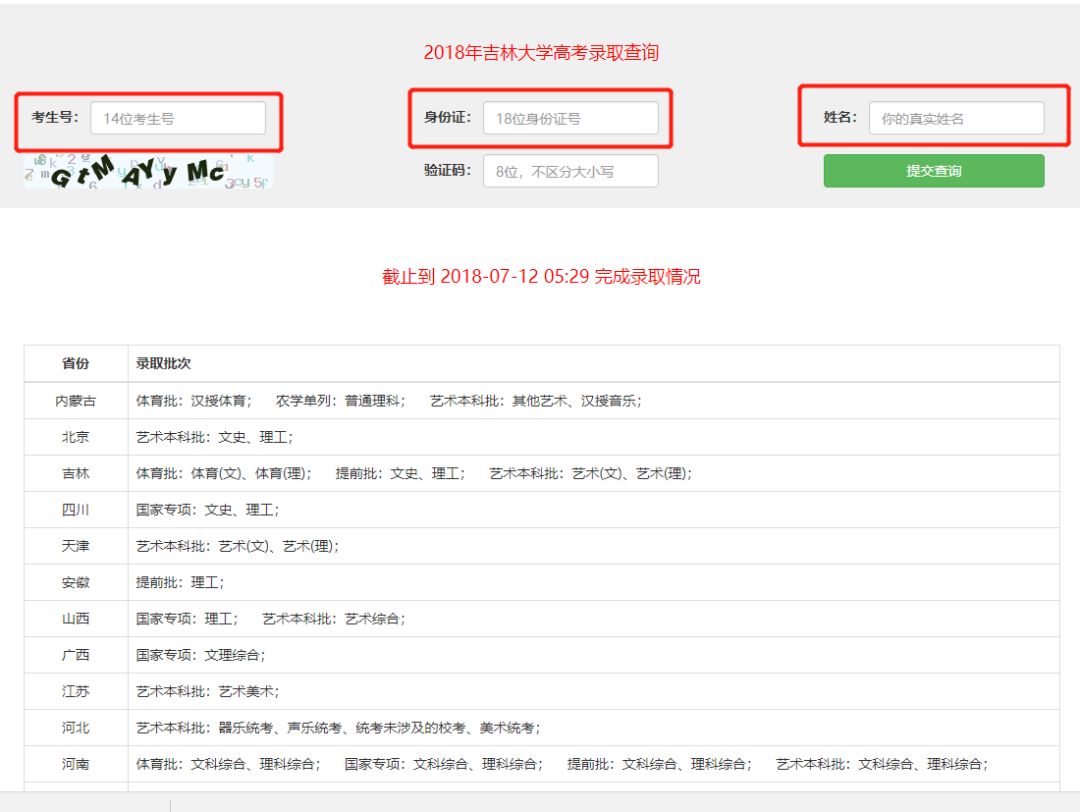Image resolution: width=1080 pixels, height=812 pixels.
Task: Select the 安徽 province cell
Action: click(76, 583)
